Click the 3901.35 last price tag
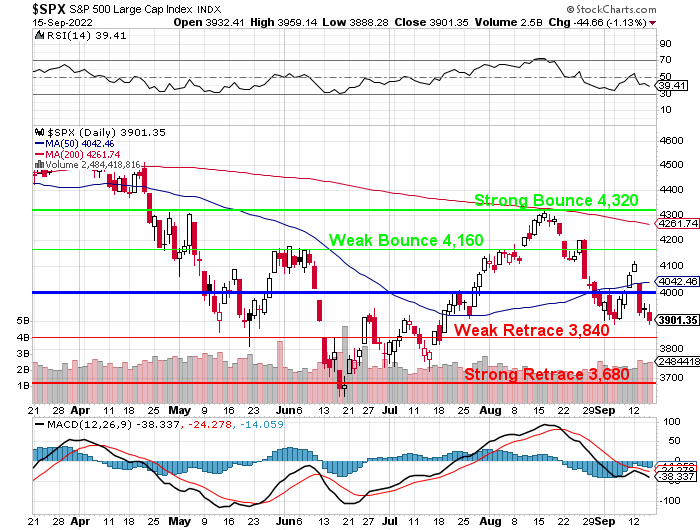Image resolution: width=700 pixels, height=530 pixels. (674, 319)
